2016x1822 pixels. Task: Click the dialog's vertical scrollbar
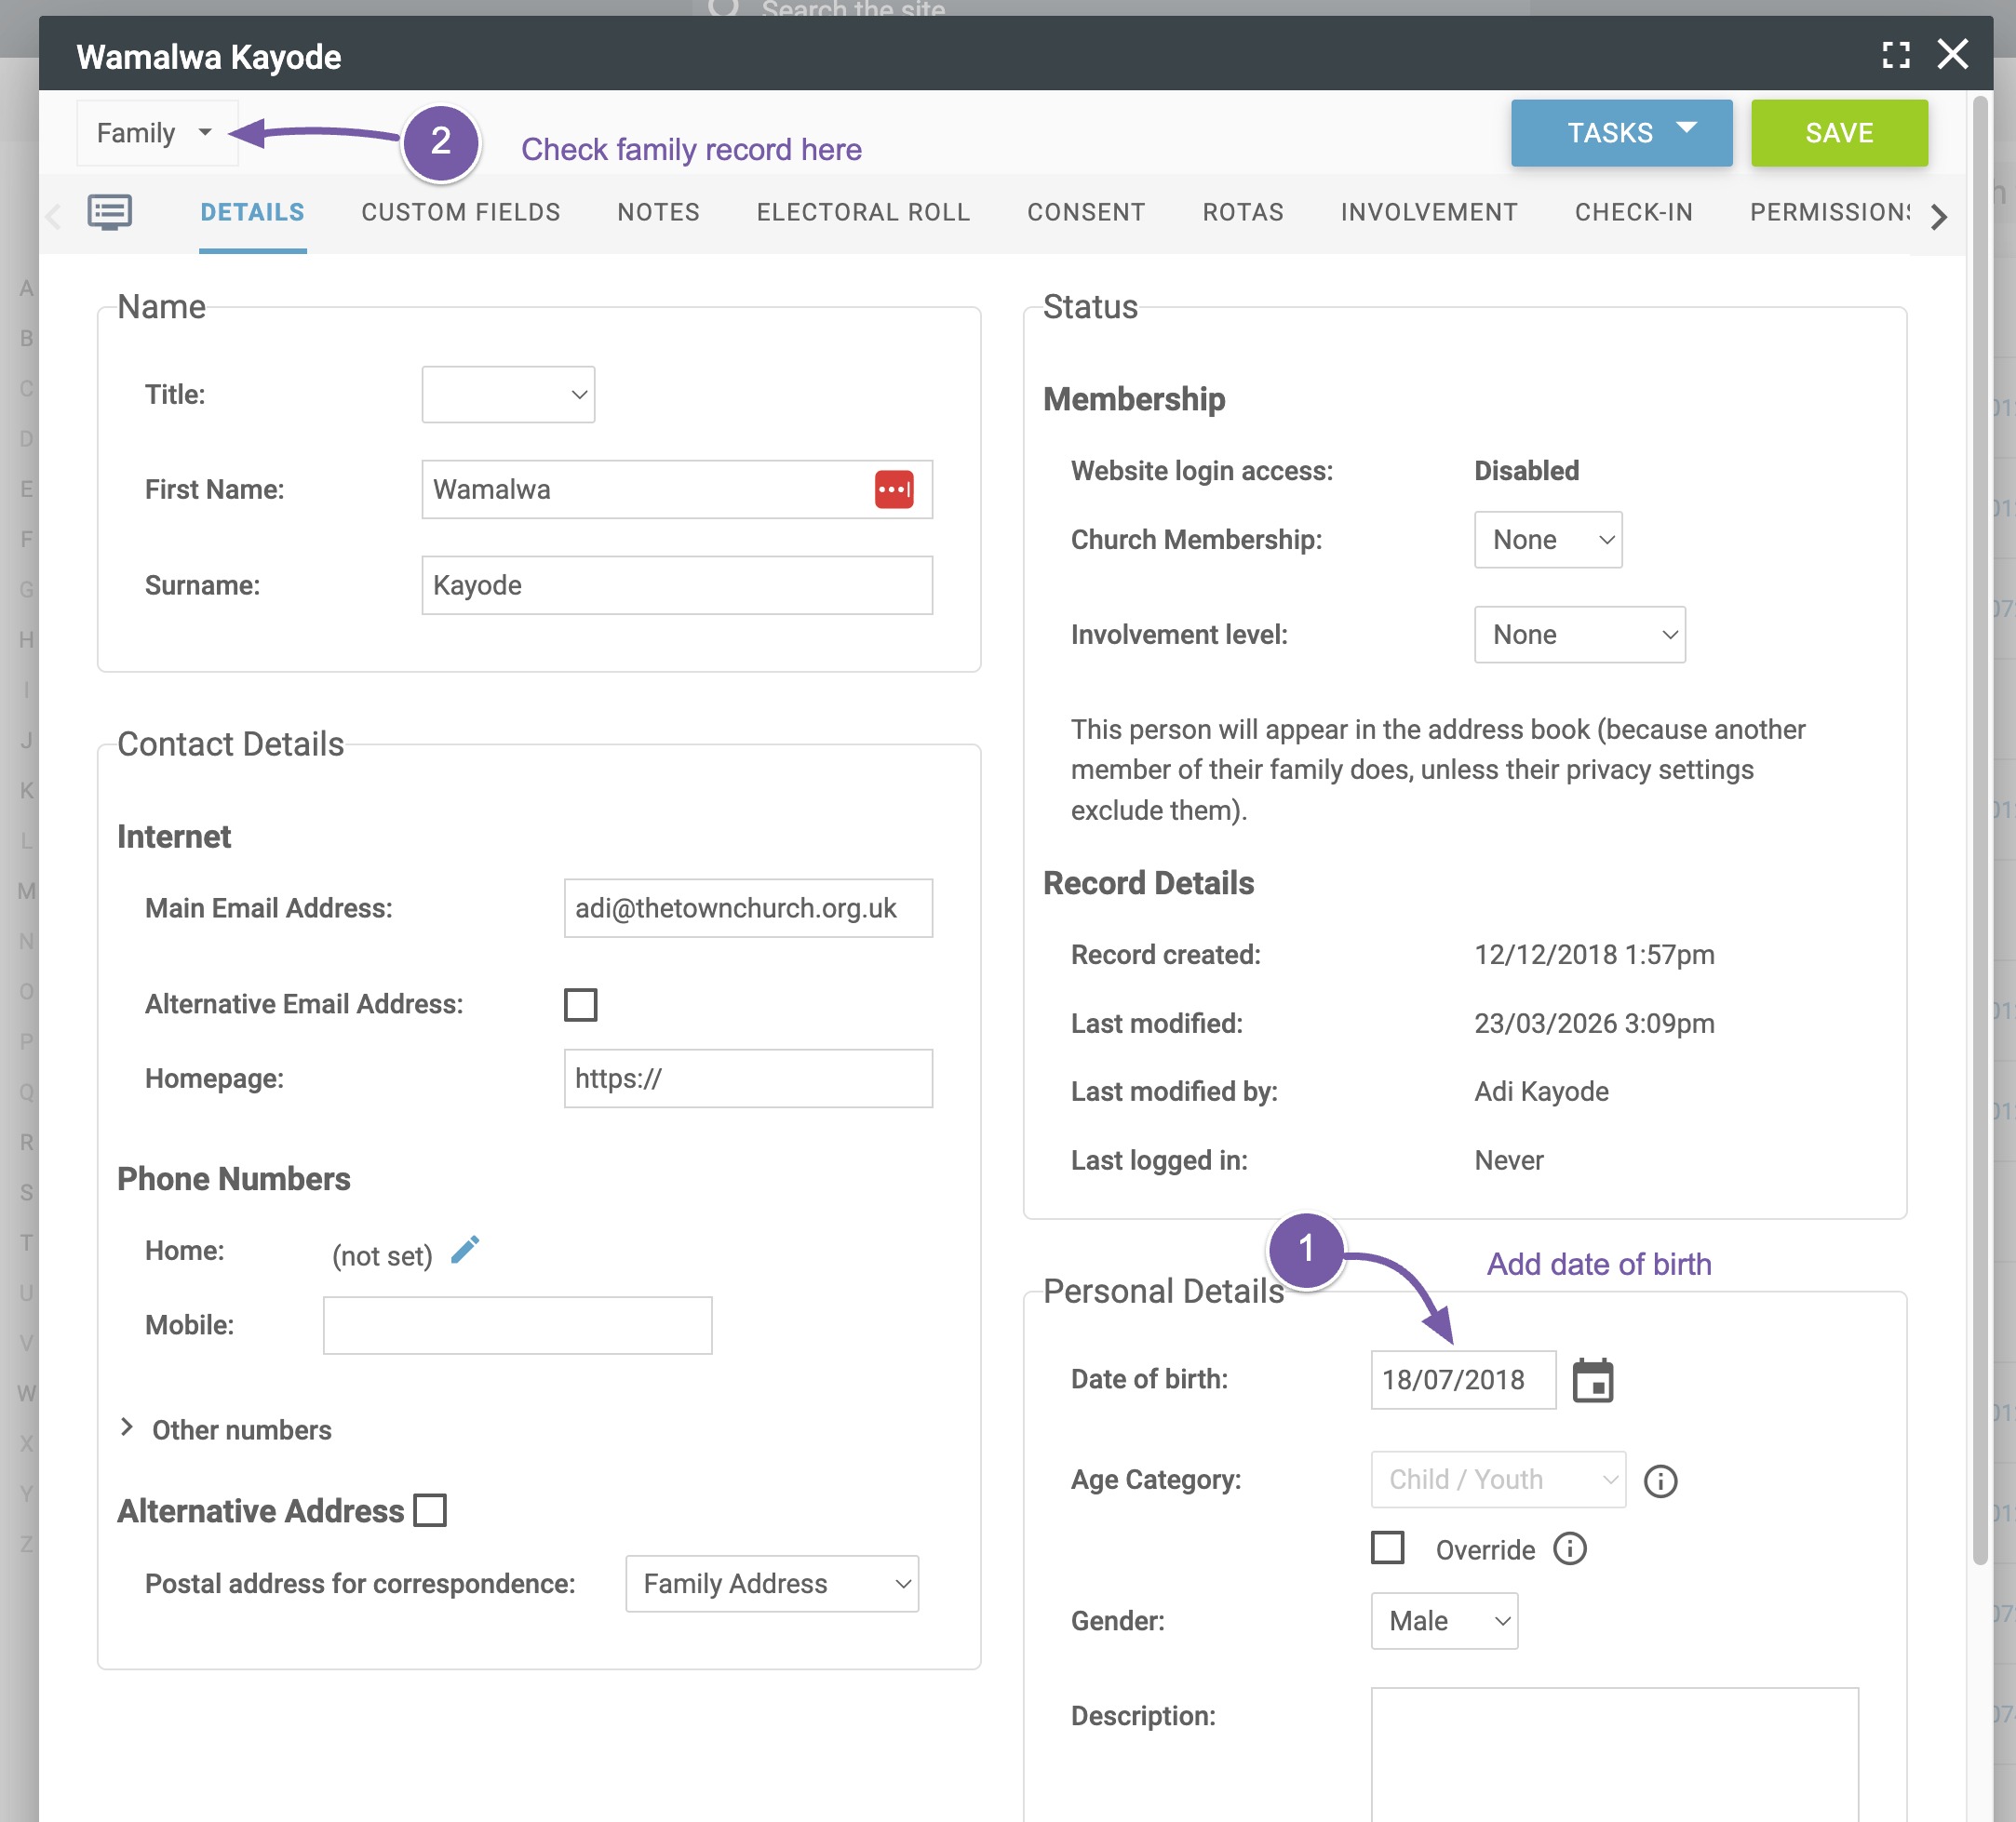1979,830
